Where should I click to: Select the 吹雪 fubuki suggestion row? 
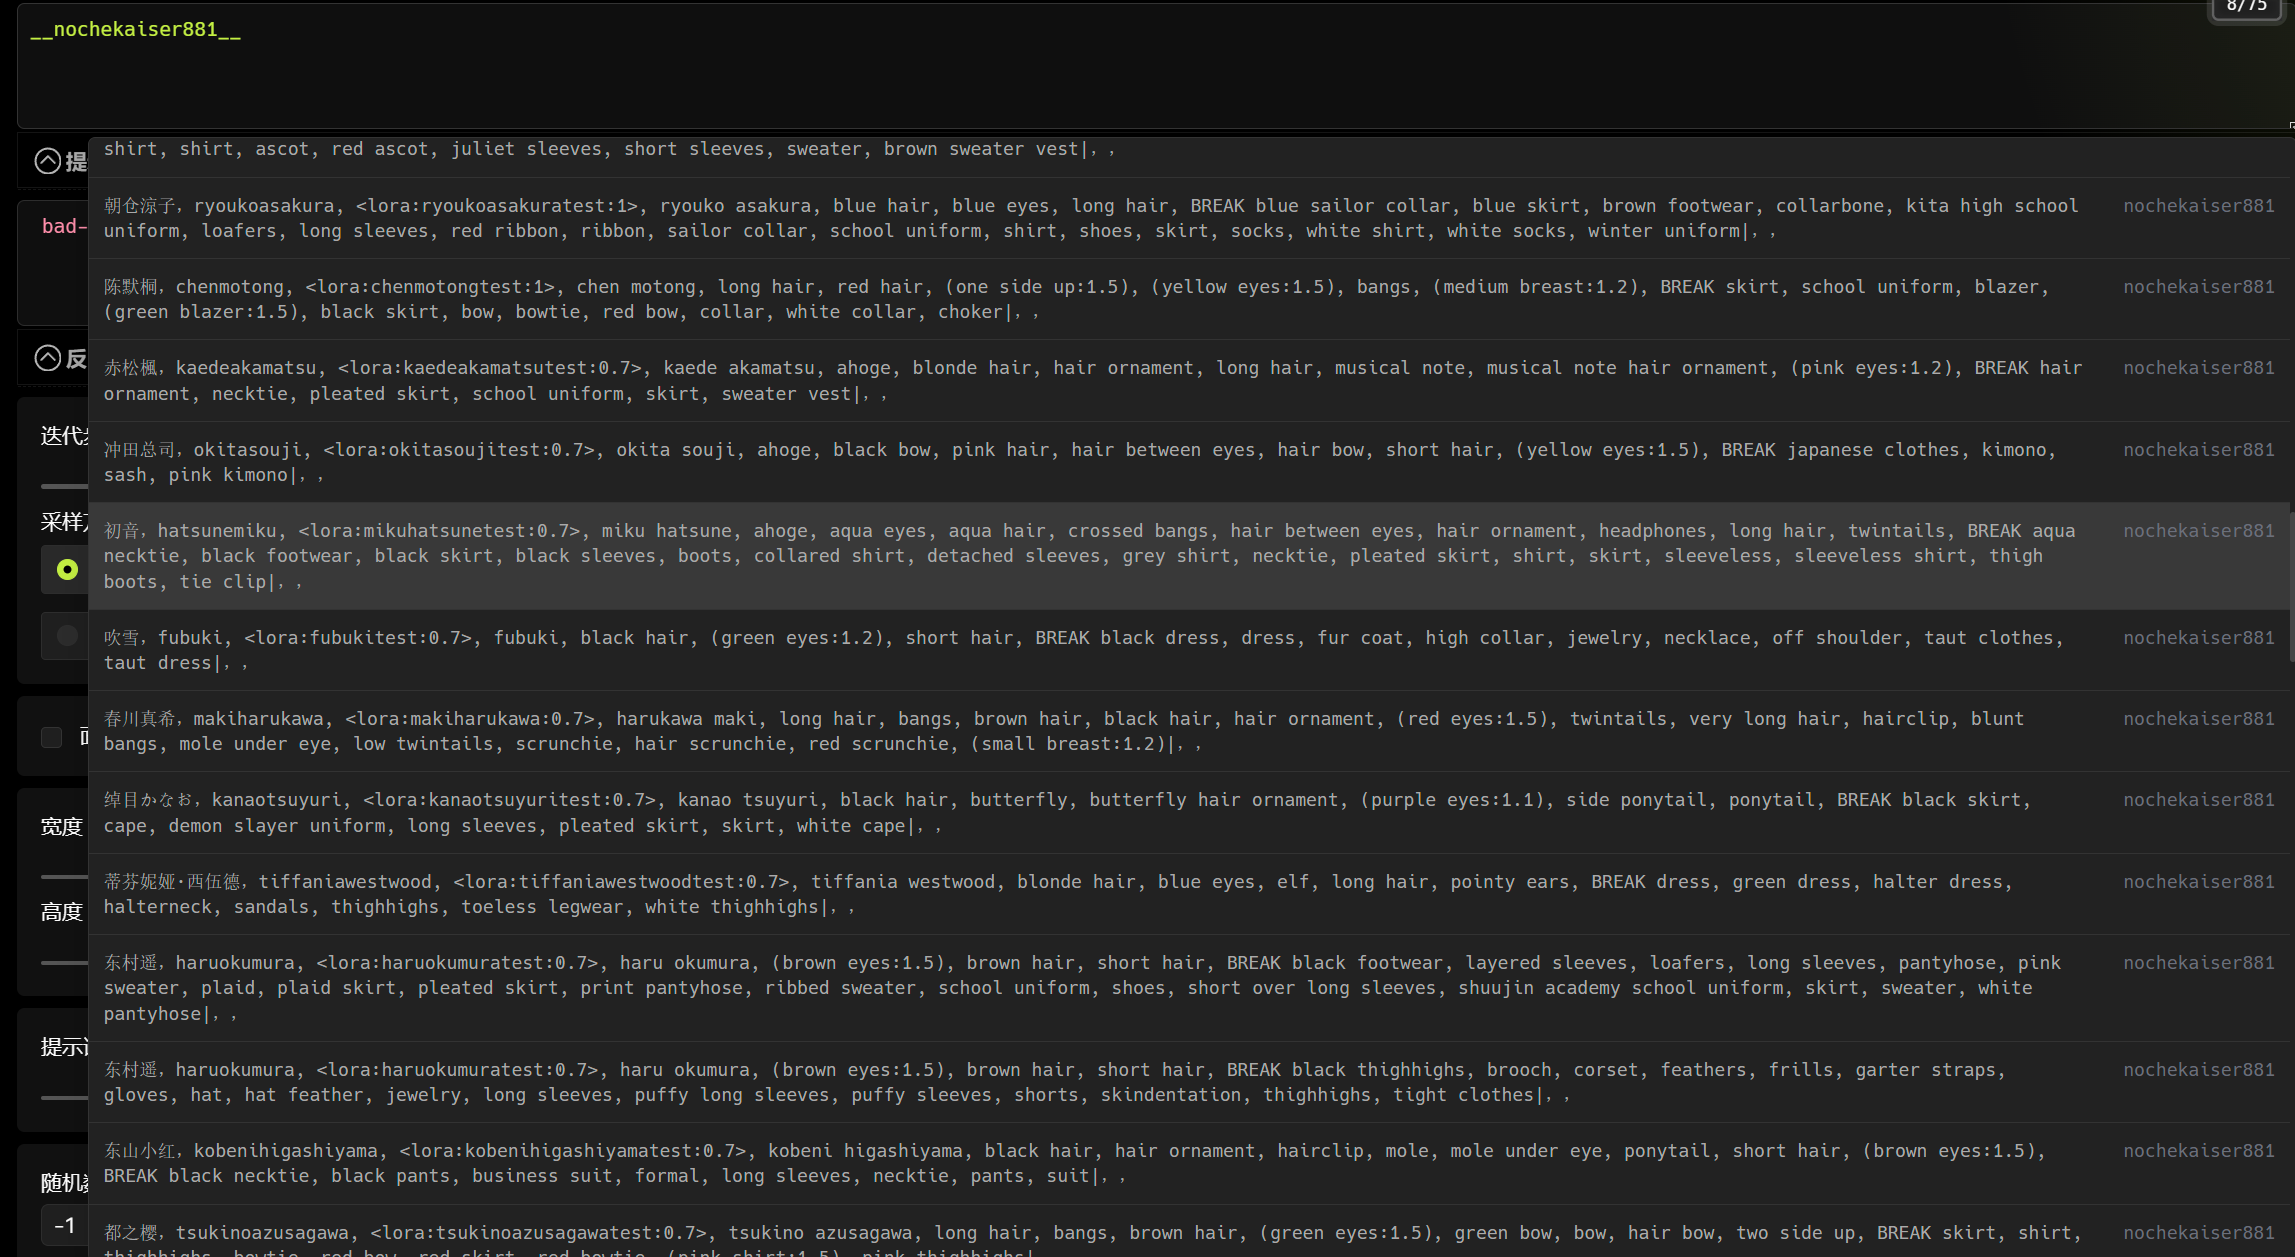[x=1190, y=650]
